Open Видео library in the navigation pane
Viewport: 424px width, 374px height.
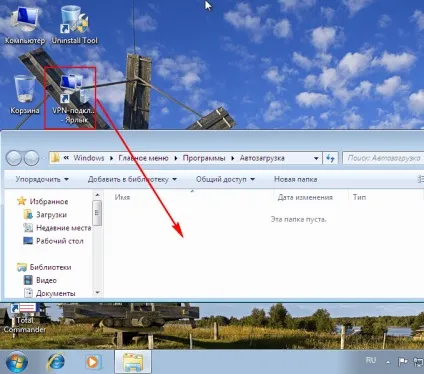tap(40, 280)
